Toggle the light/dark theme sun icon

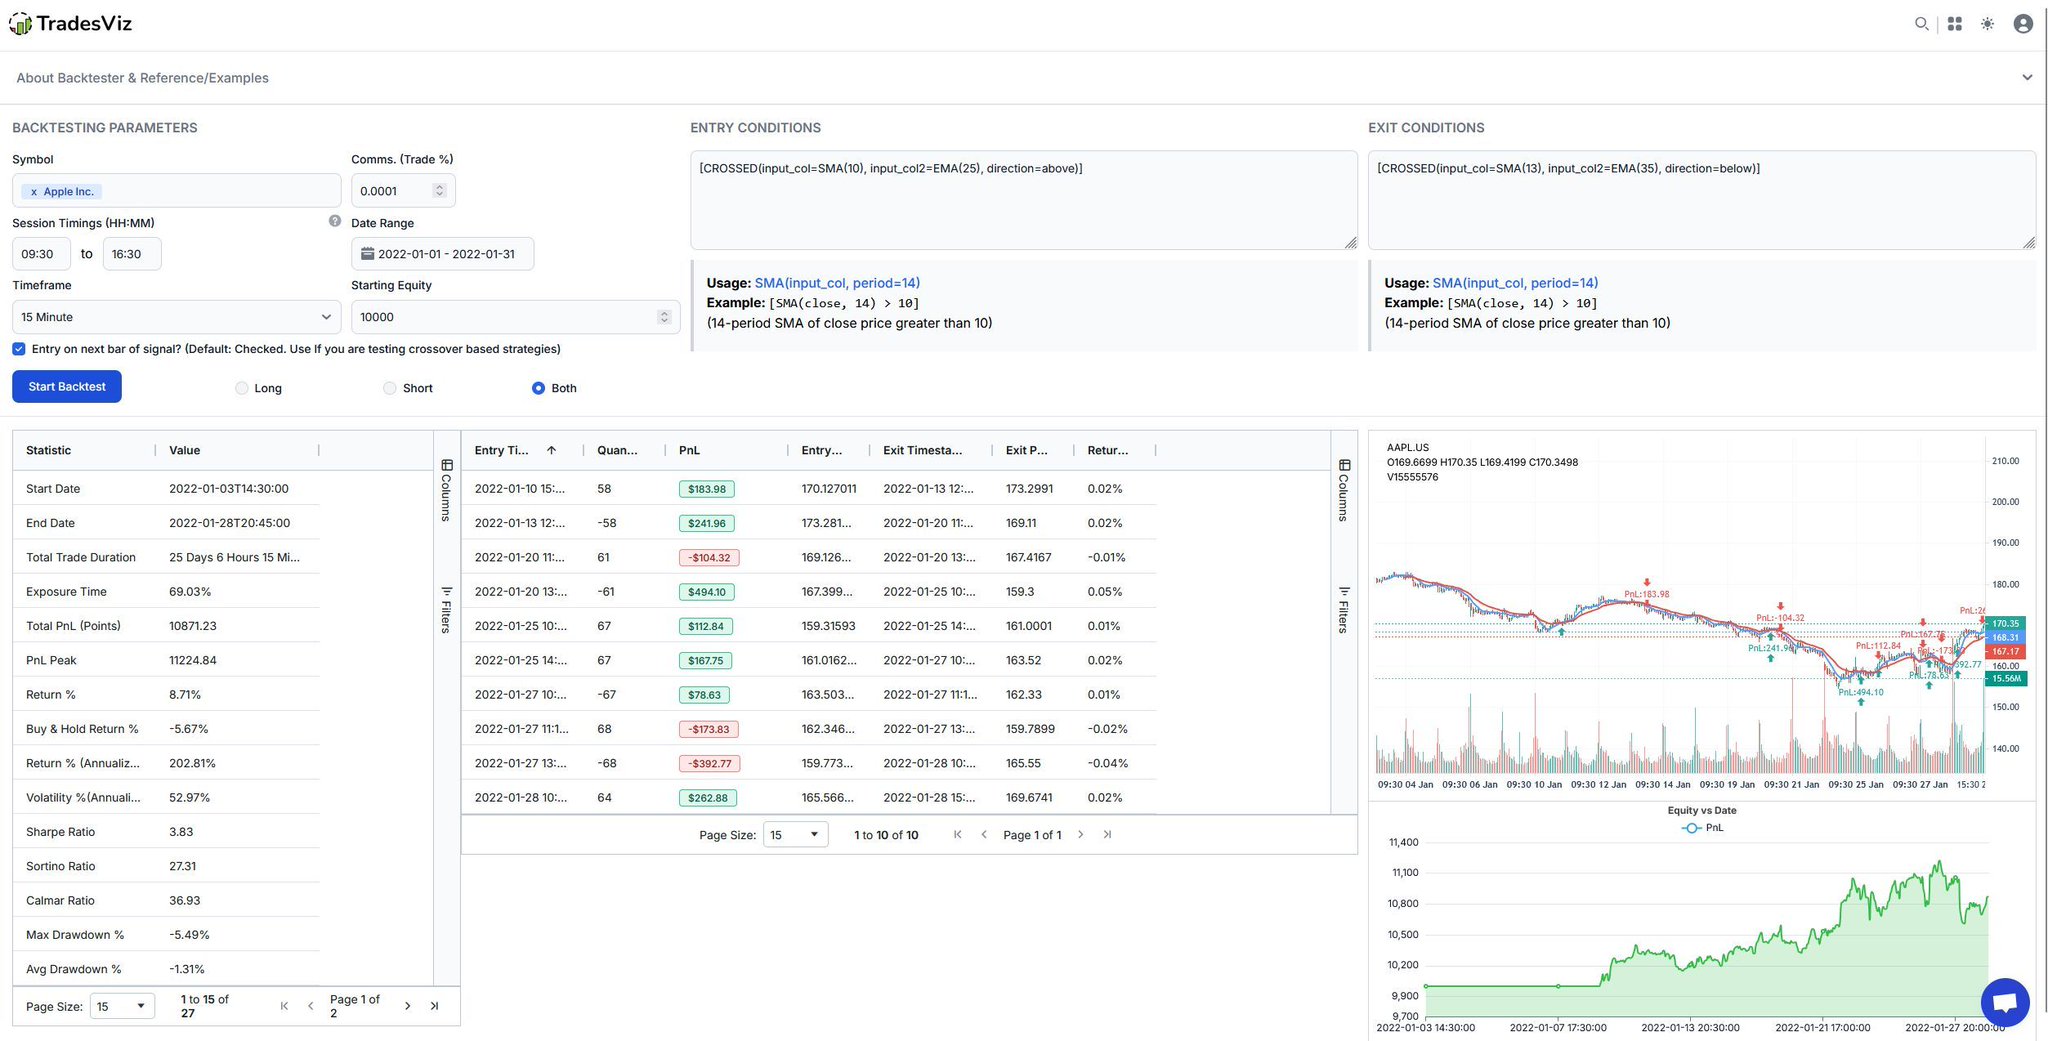1988,24
